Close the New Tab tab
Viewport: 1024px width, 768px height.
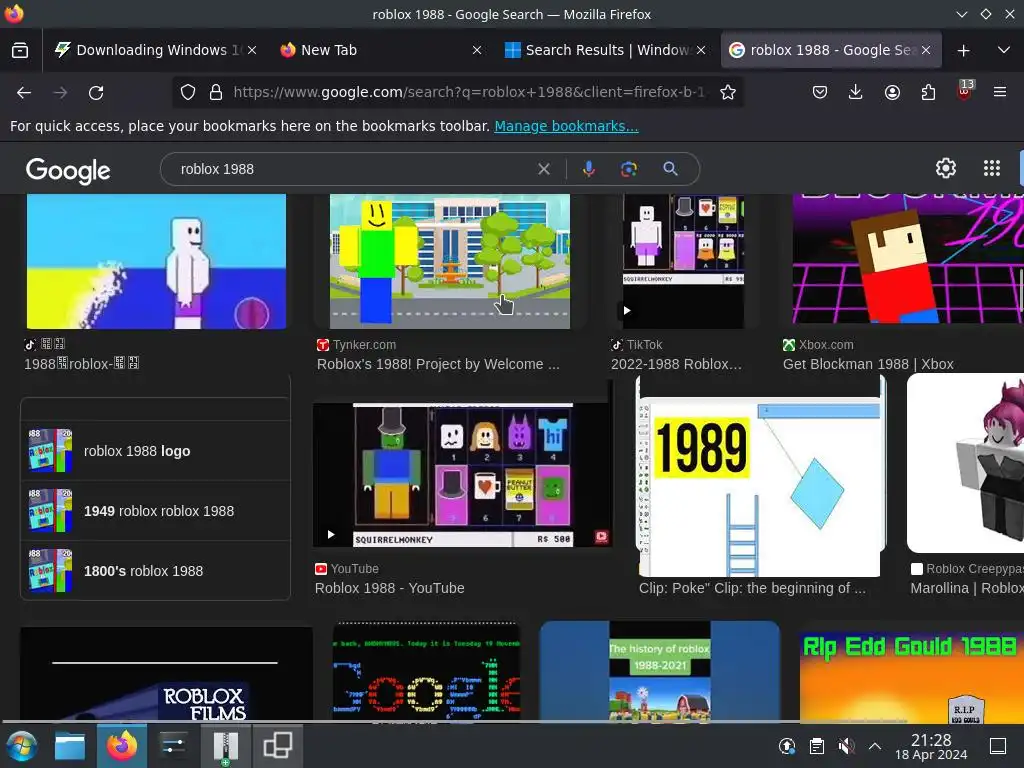pyautogui.click(x=477, y=50)
